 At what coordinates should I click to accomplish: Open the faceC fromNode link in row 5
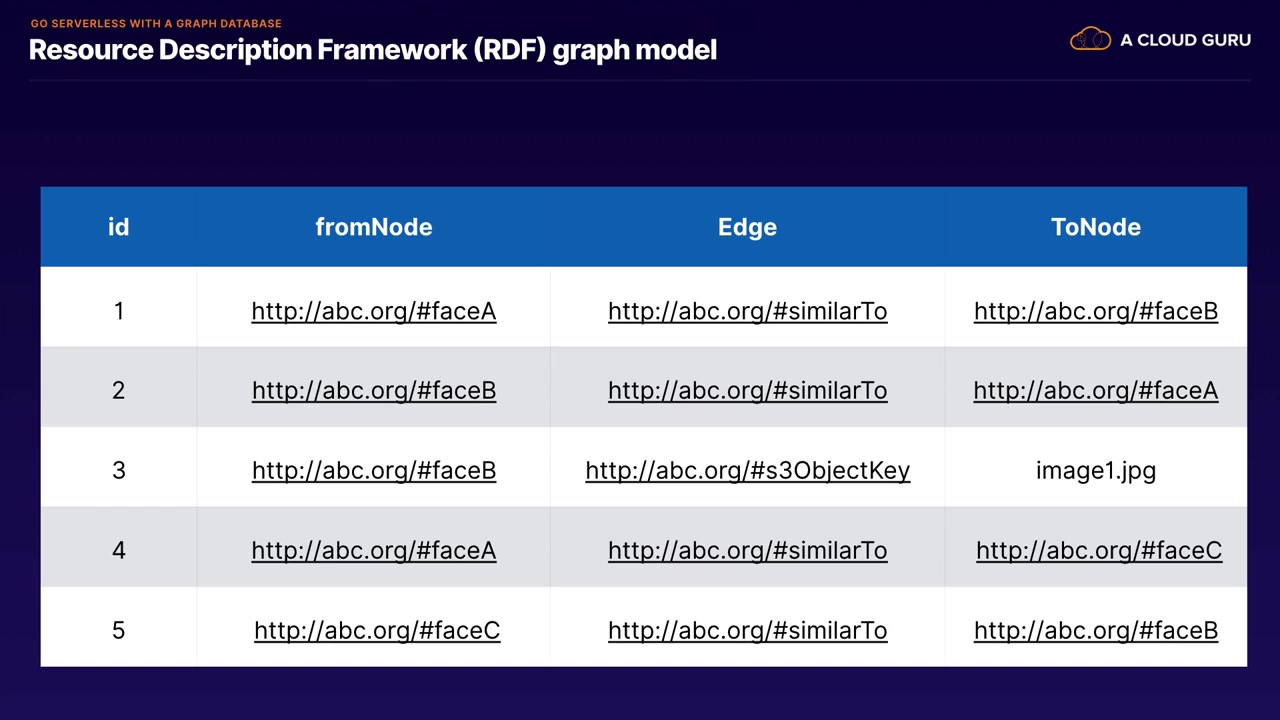pyautogui.click(x=376, y=631)
